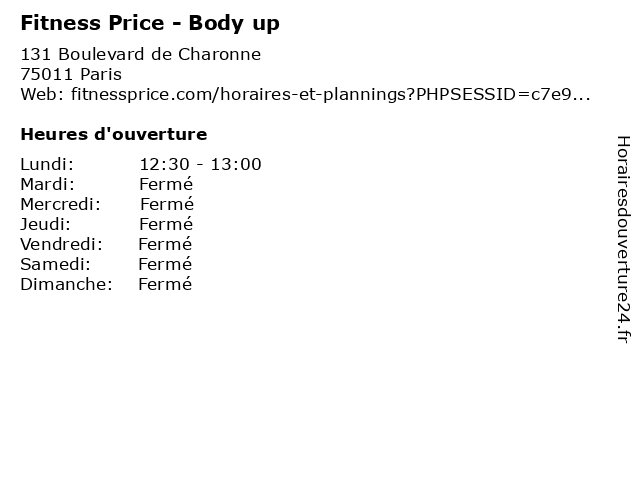The width and height of the screenshot is (640, 480).
Task: Select the address '131 Boulevard de Charonne'
Action: point(140,54)
